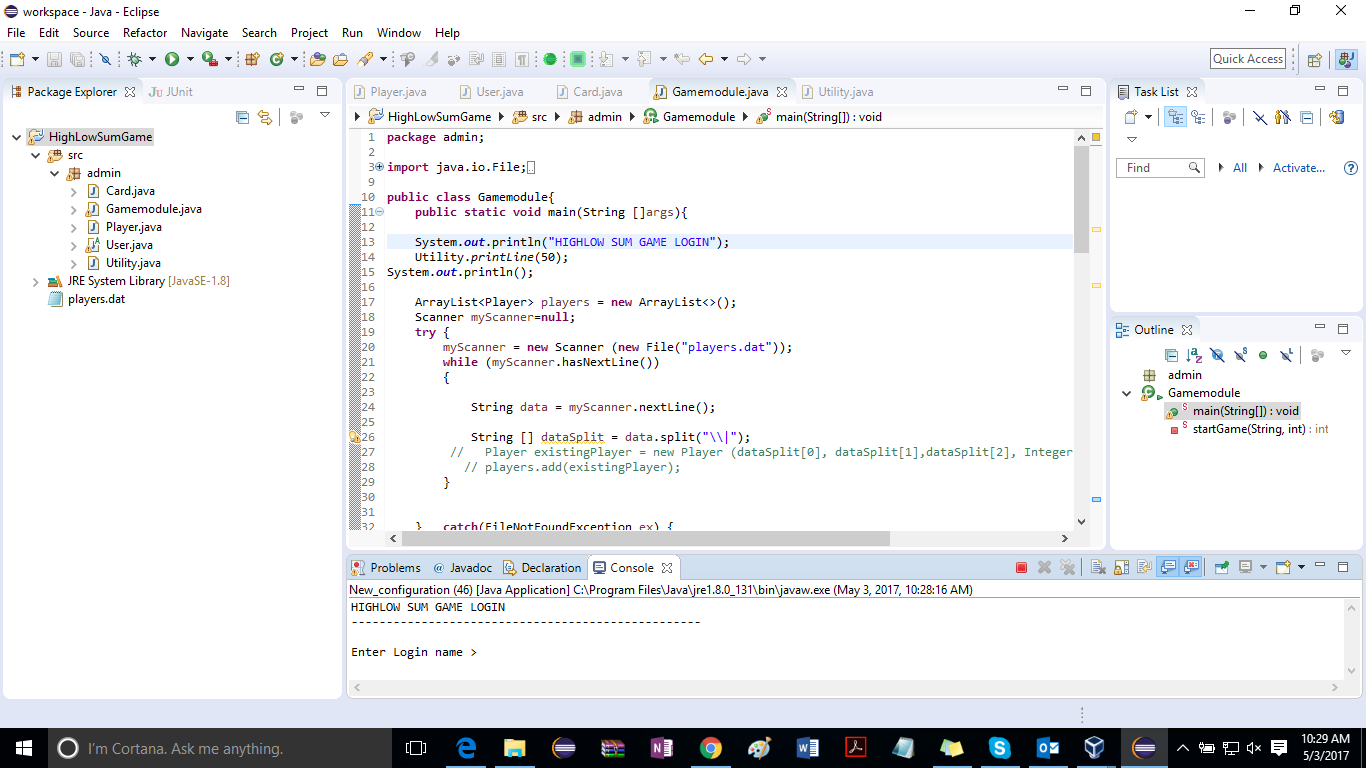Run the application with the green Run icon
The width and height of the screenshot is (1366, 768).
click(x=172, y=59)
